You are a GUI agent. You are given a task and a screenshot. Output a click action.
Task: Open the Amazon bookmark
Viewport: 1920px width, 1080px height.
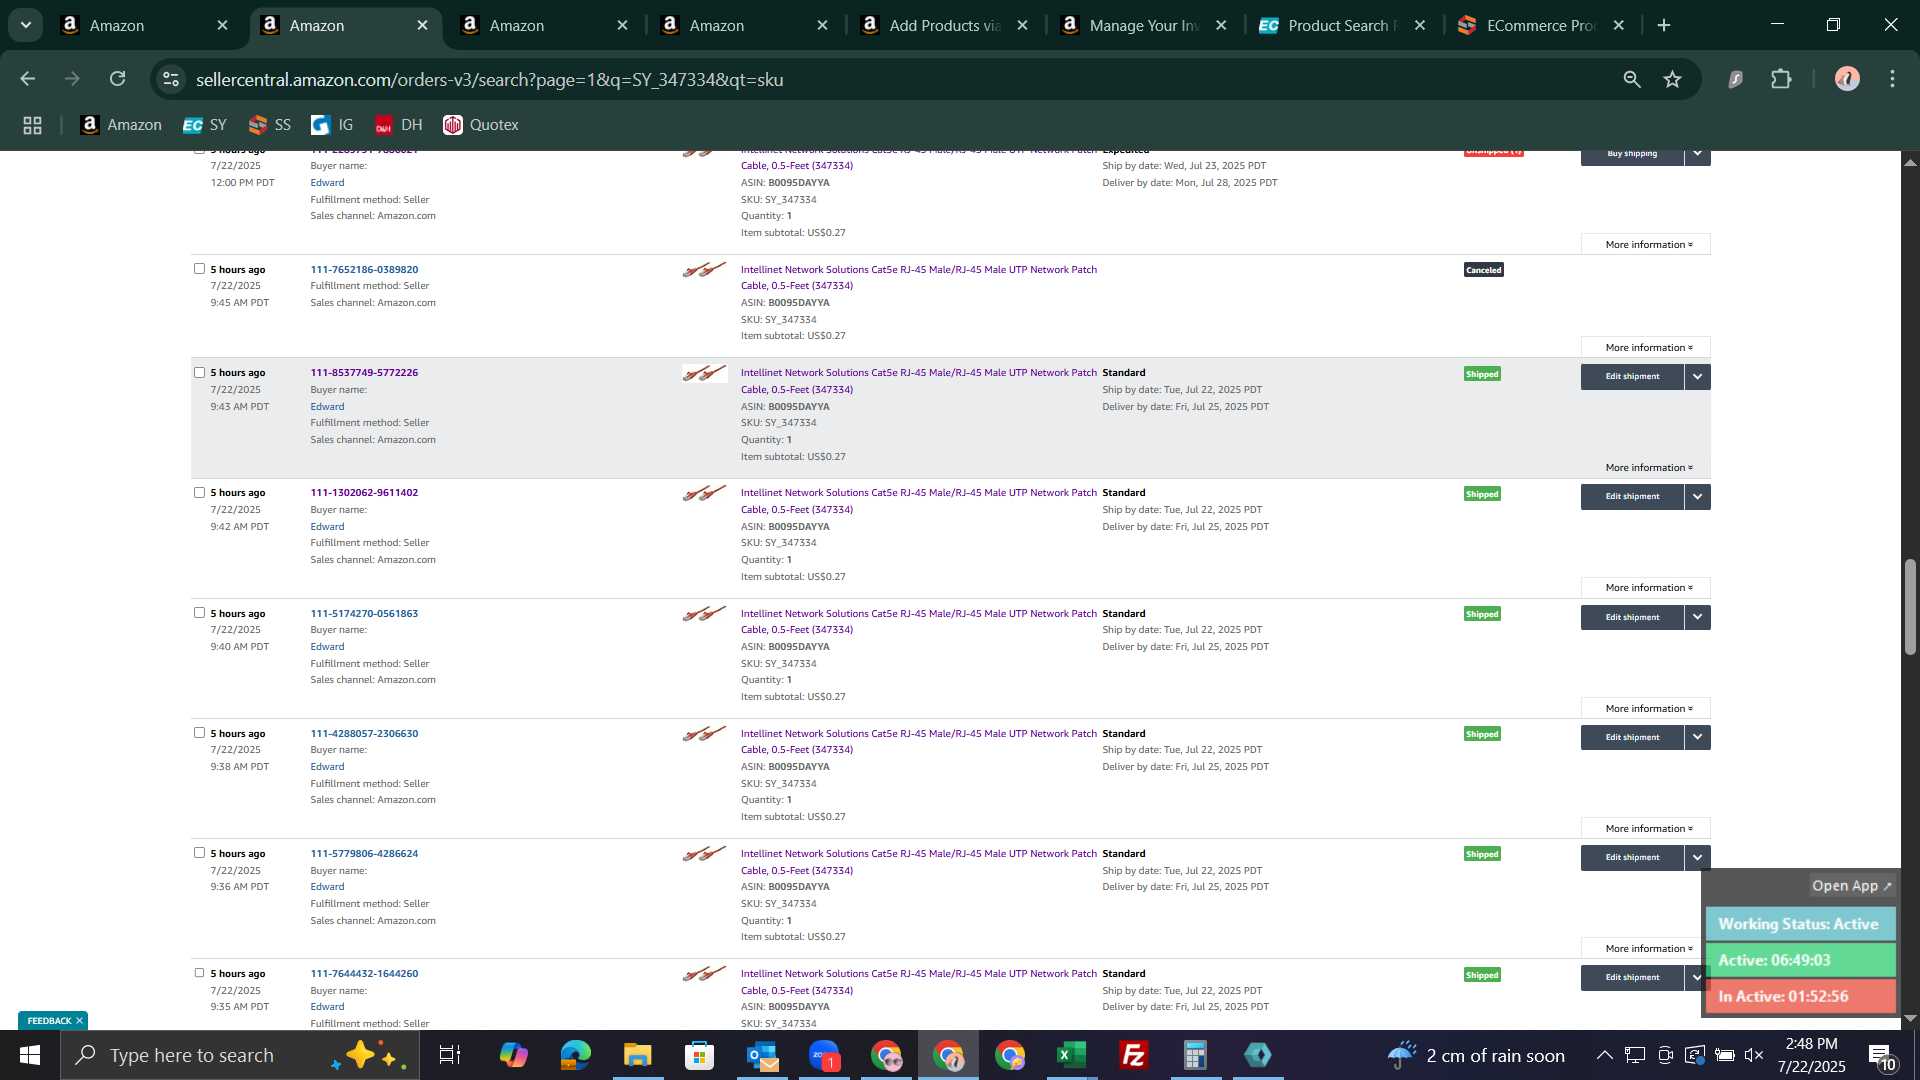121,125
